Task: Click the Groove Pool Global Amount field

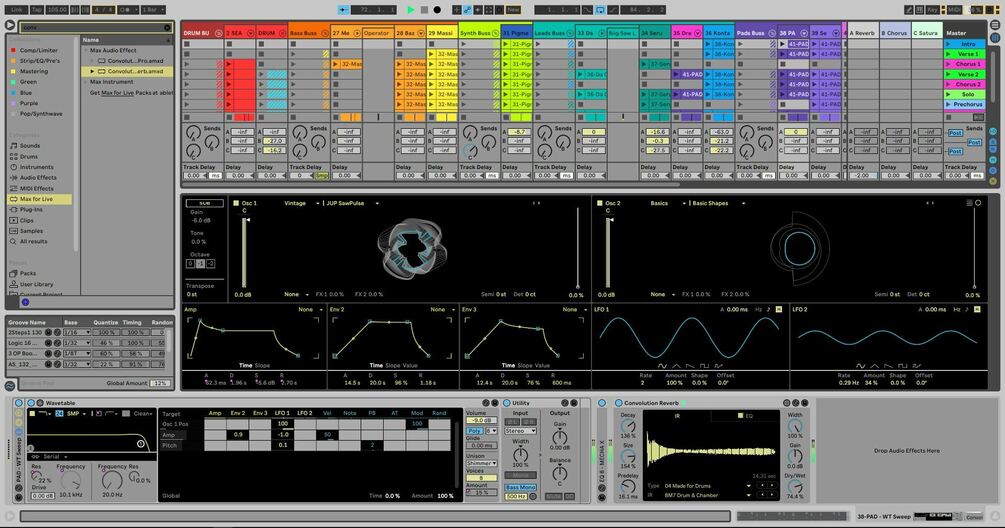Action: coord(160,383)
